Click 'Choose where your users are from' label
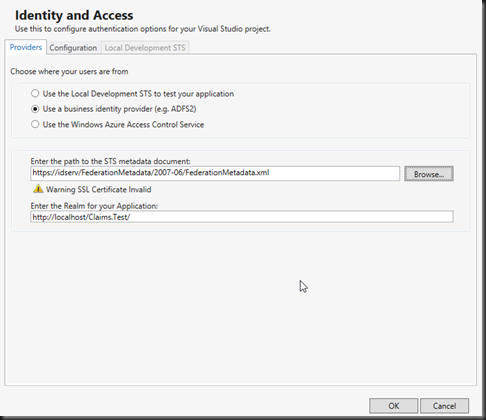This screenshot has width=486, height=420. (69, 72)
